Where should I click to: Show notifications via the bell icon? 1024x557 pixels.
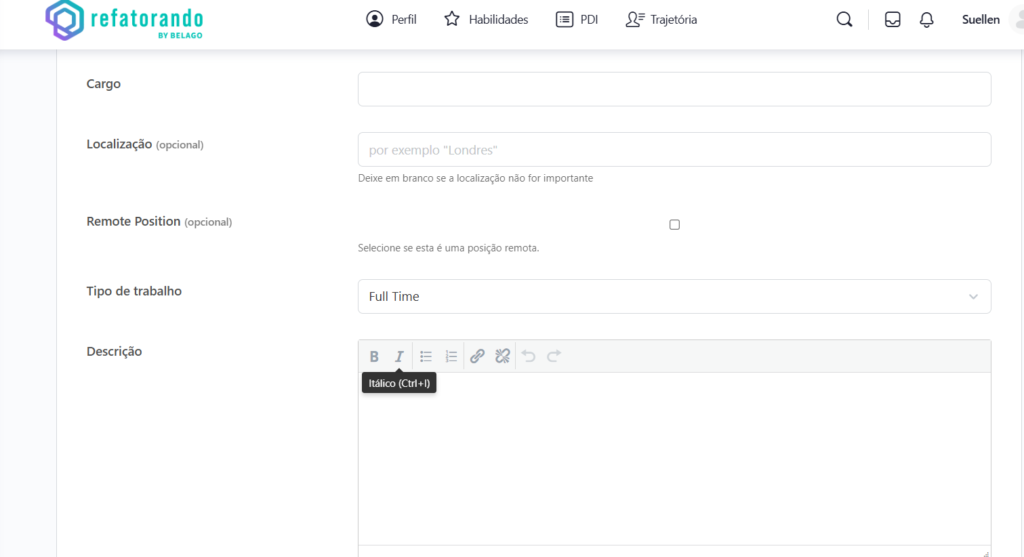point(927,20)
